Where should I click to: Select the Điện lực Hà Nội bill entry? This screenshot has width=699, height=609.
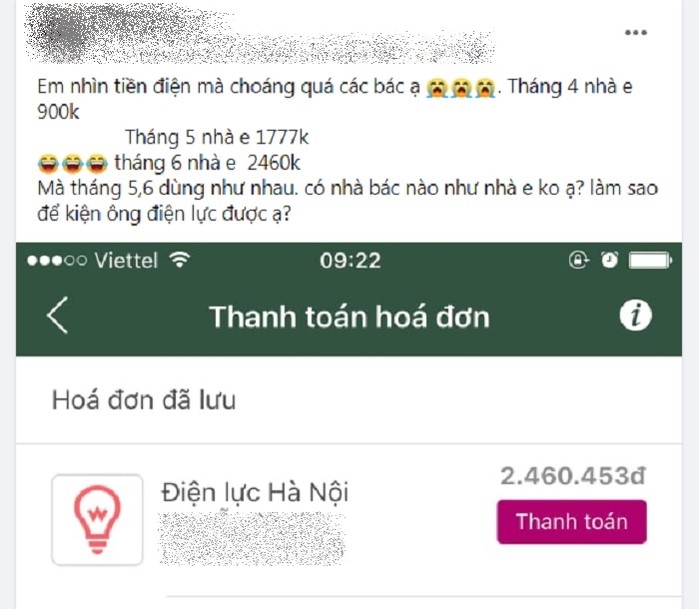pyautogui.click(x=349, y=520)
